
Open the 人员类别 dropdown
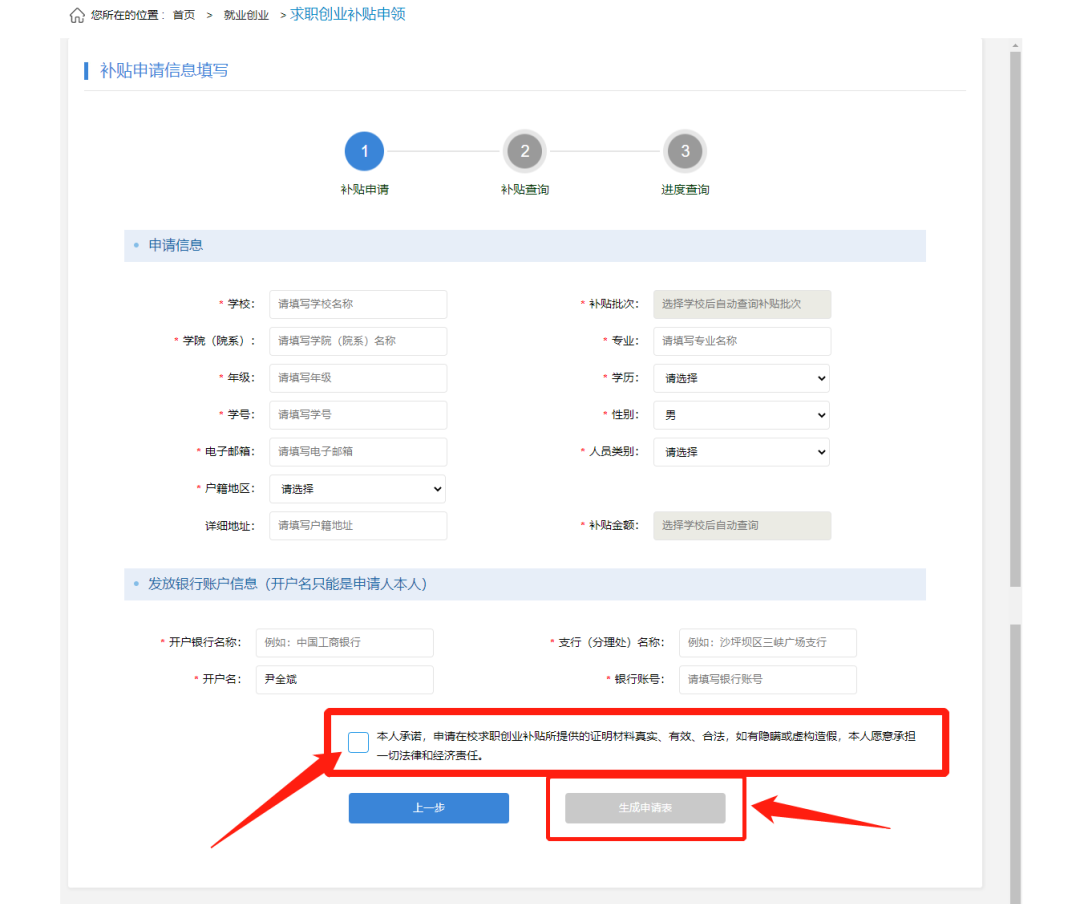click(741, 452)
